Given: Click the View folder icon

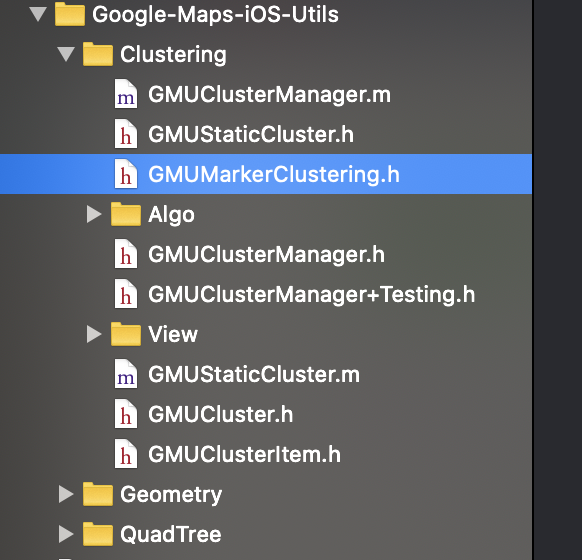Looking at the screenshot, I should 126,334.
